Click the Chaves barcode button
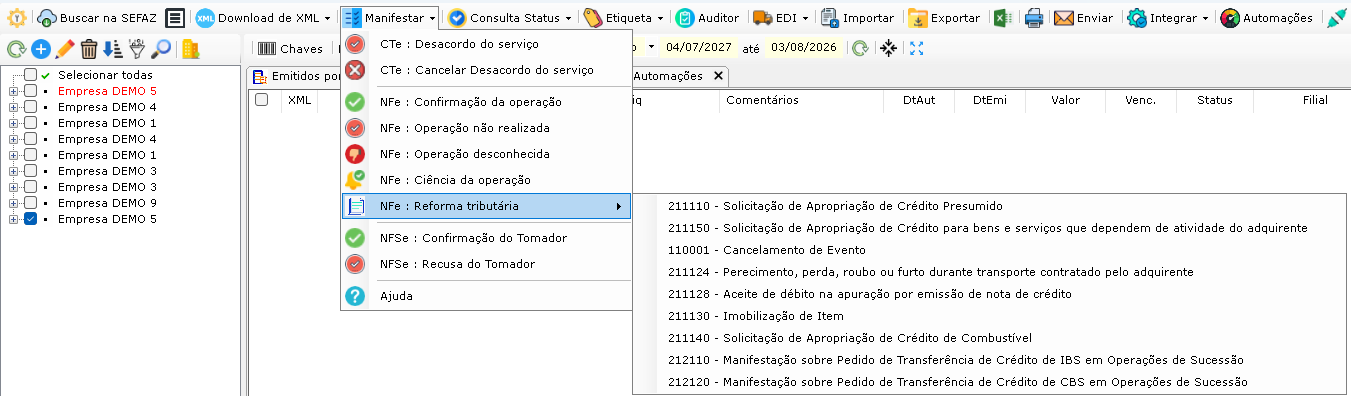This screenshot has height=396, width=1351. [x=290, y=48]
